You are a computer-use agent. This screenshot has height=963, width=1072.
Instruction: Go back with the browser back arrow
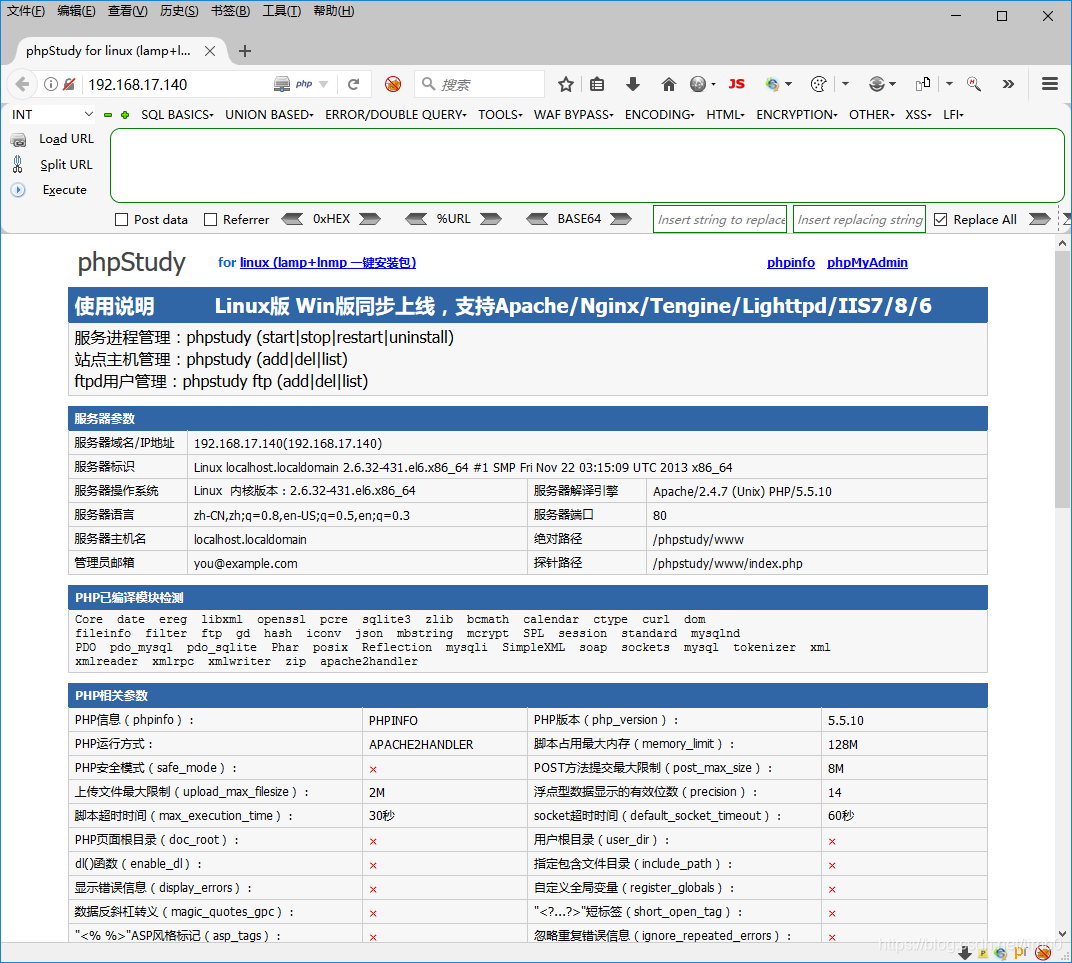(22, 84)
